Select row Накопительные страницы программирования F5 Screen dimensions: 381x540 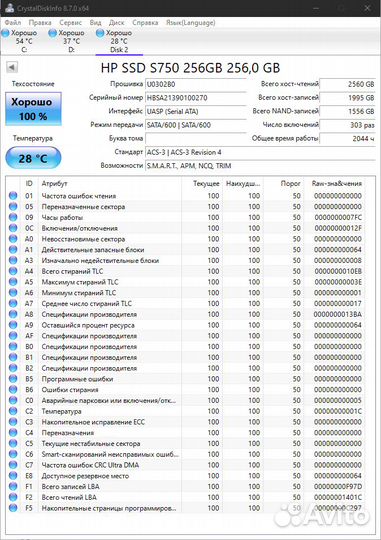tap(186, 508)
